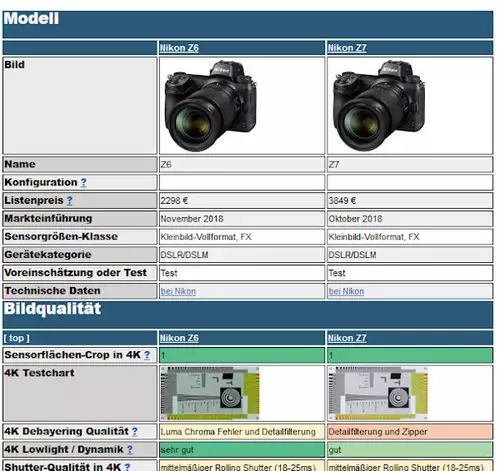This screenshot has height=471, width=500.
Task: Click the Z7 'Kleinbild-Vollformat, FX' cell
Action: 410,237
